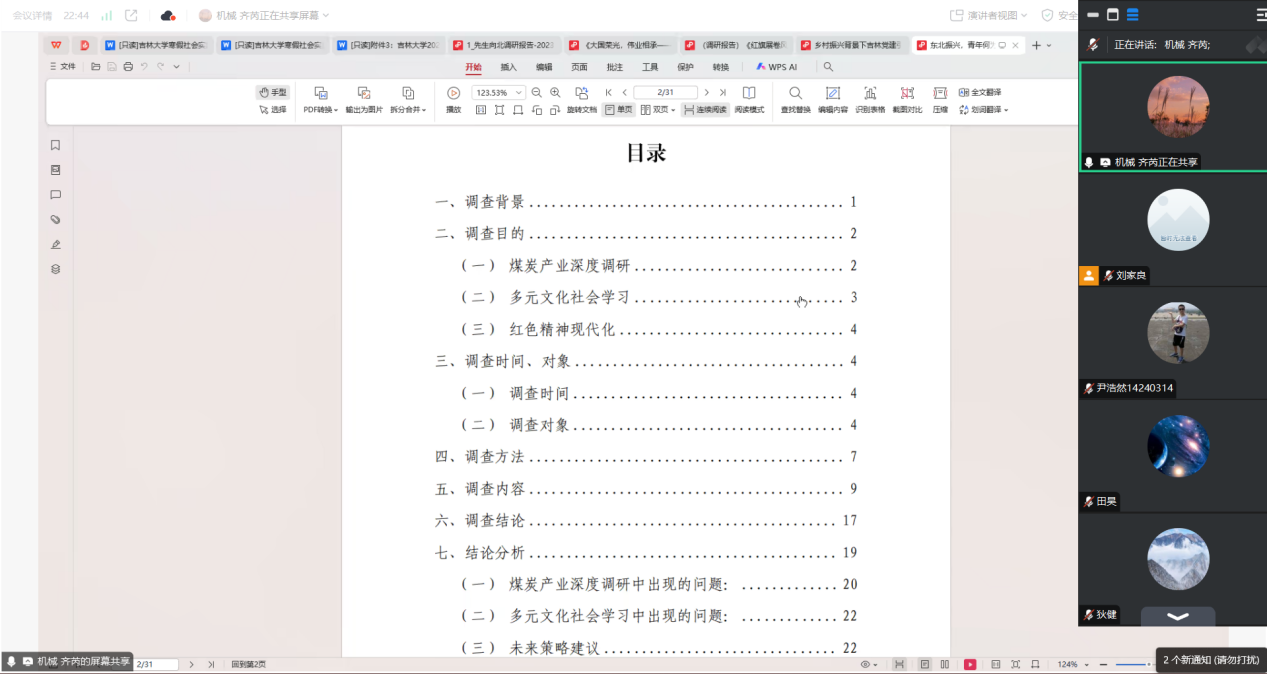Screen dimensions: 1267x674
Task: Click the zoom in magnifier icon
Action: (556, 92)
